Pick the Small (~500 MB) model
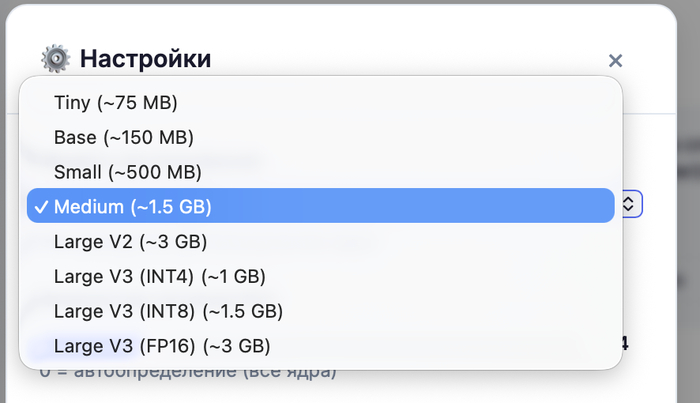This screenshot has width=700, height=403. pyautogui.click(x=127, y=171)
